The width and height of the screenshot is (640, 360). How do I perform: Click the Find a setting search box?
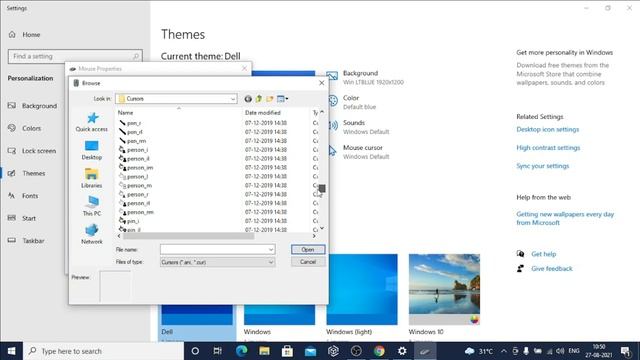pyautogui.click(x=75, y=56)
